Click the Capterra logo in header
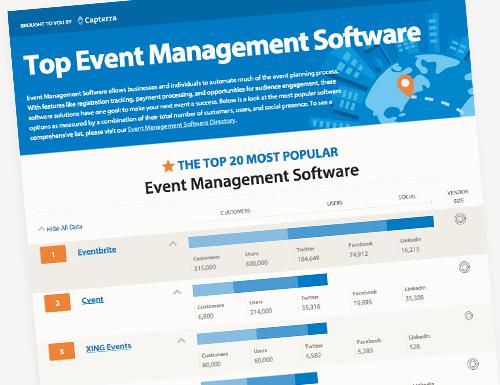This screenshot has height=385, width=500. (x=97, y=20)
